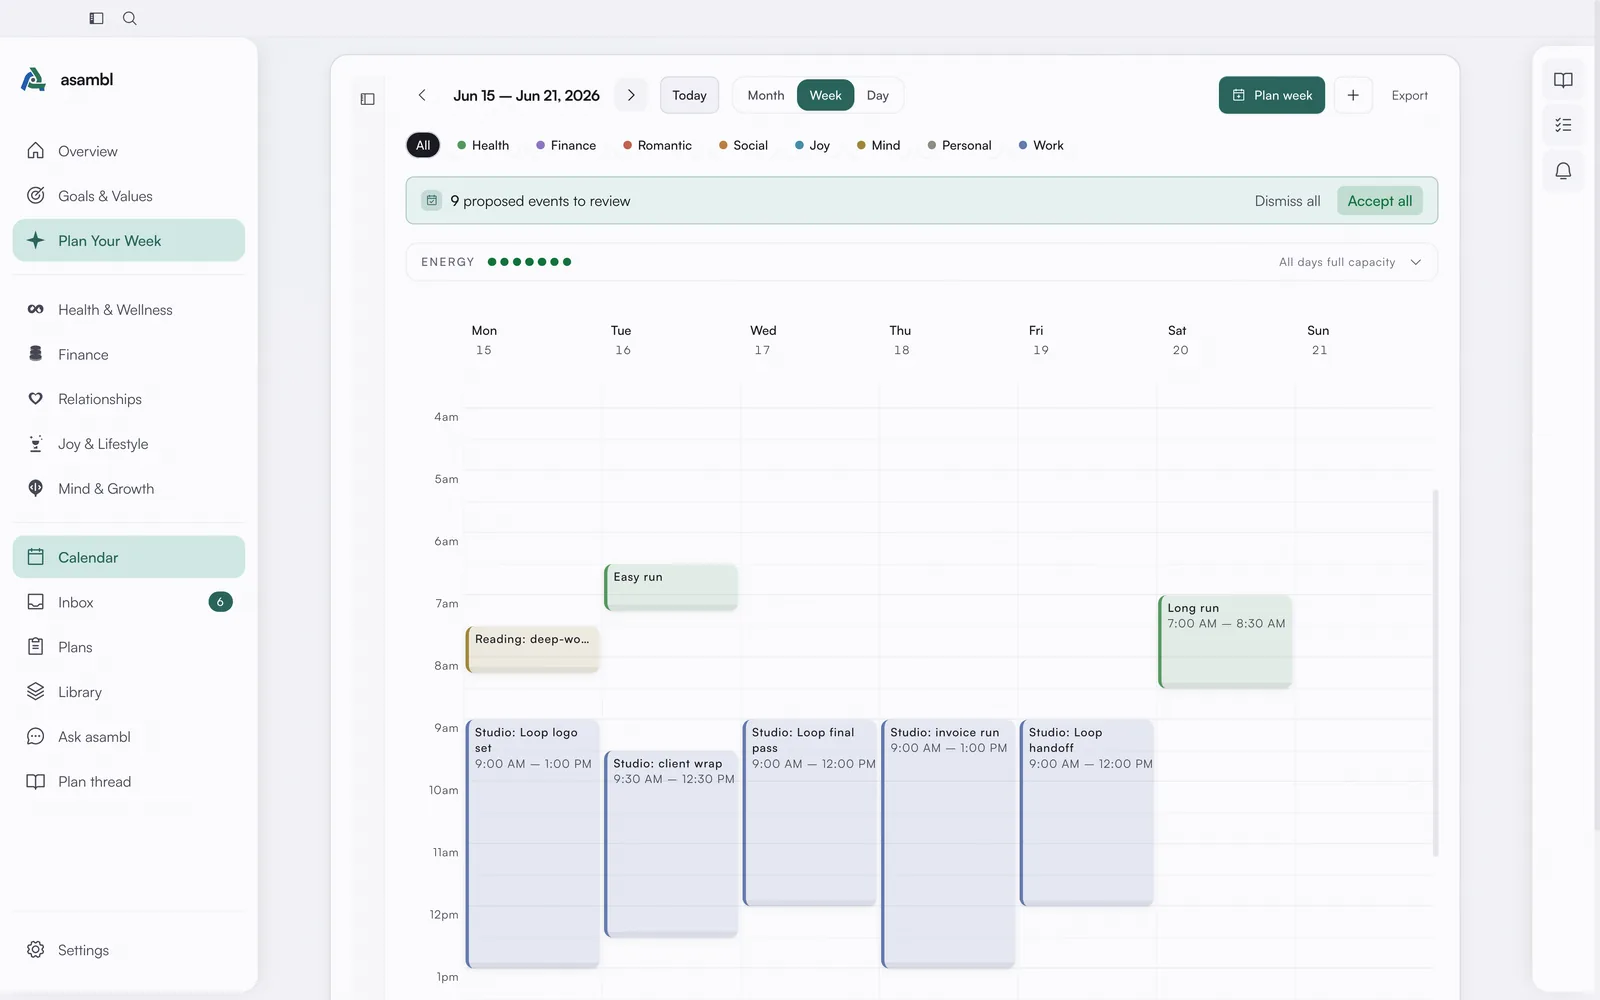Open Mind & Growth brain icon

click(36, 488)
